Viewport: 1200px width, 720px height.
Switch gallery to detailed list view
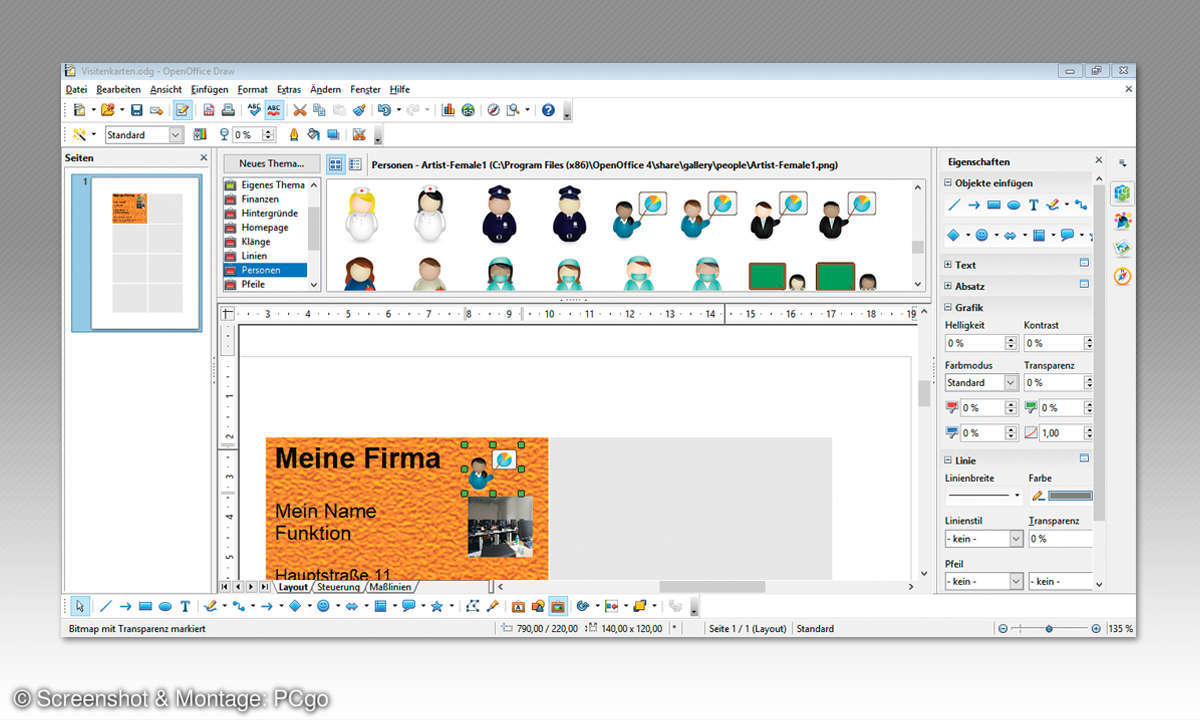[x=355, y=164]
